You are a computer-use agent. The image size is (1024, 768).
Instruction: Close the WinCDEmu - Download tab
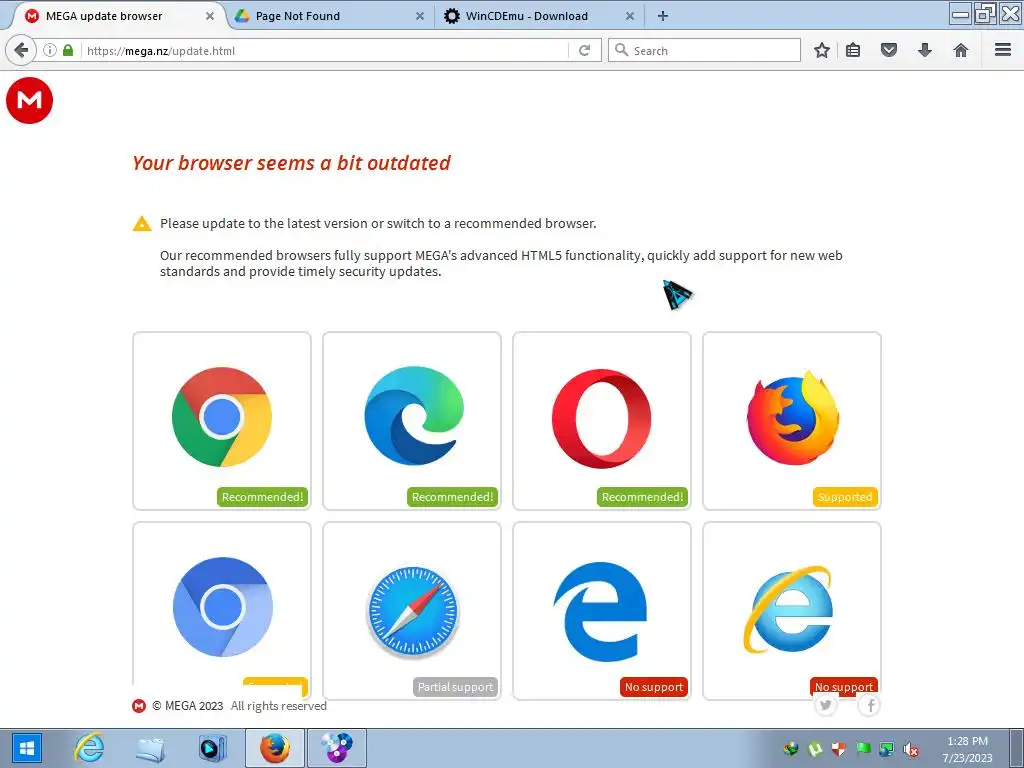(630, 16)
